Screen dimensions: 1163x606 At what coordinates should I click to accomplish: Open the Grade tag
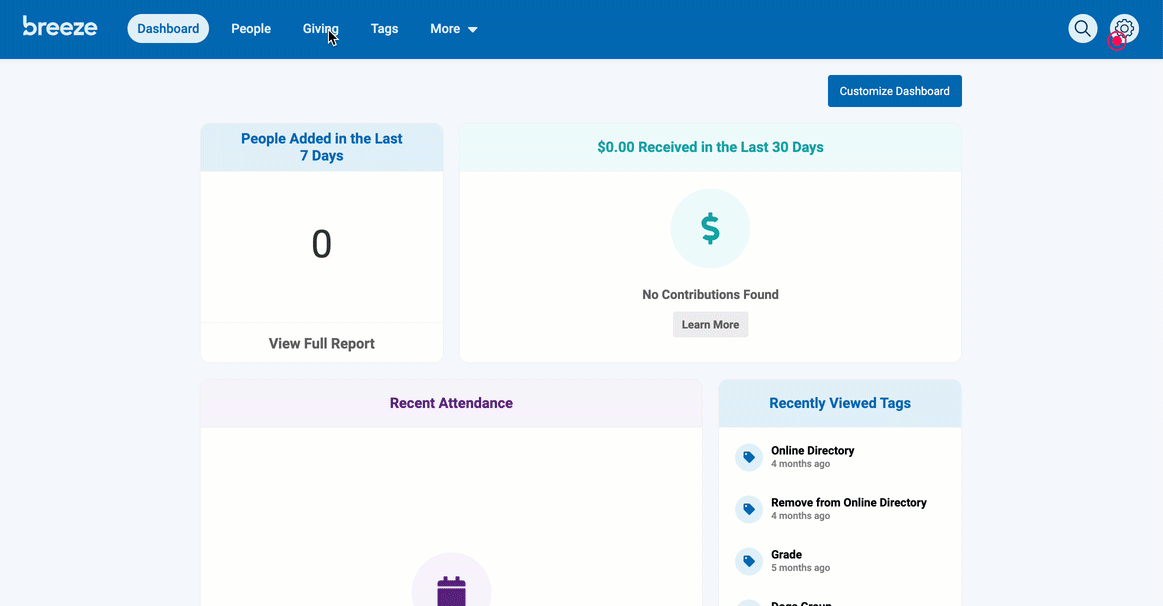coord(786,554)
